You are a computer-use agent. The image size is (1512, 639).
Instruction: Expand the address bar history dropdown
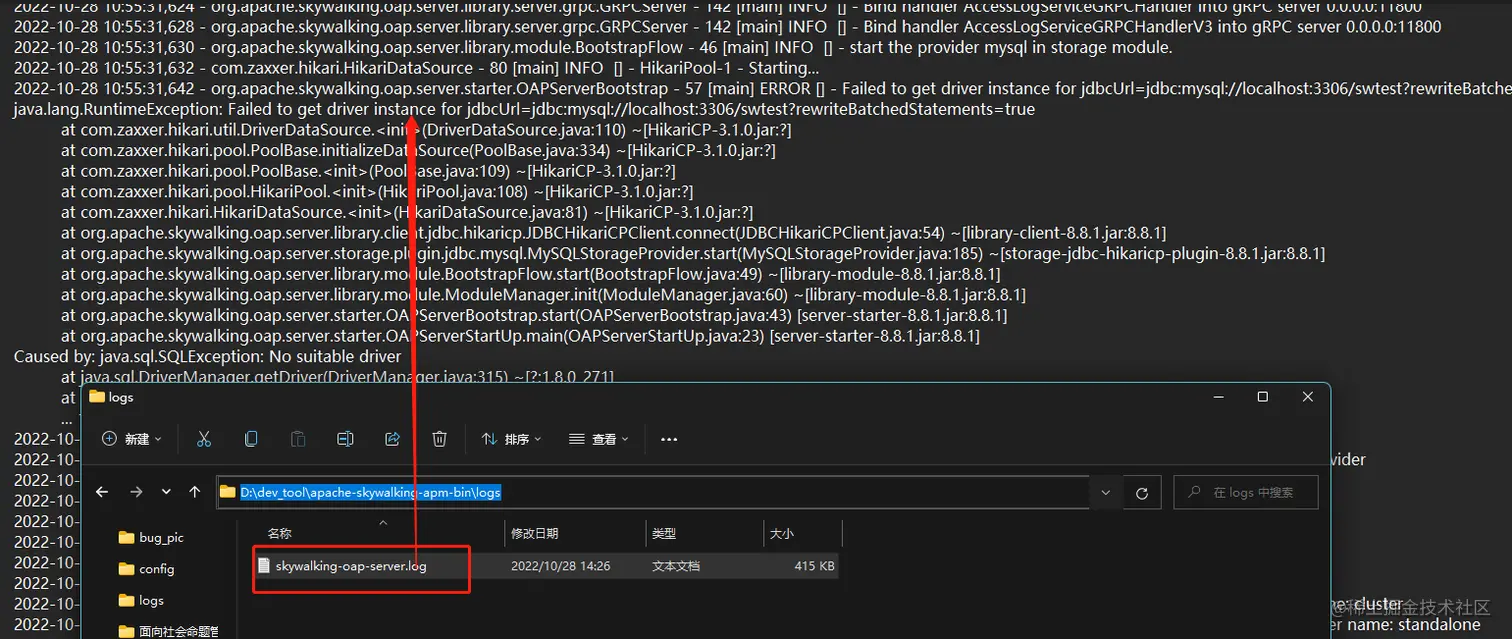[x=1105, y=492]
